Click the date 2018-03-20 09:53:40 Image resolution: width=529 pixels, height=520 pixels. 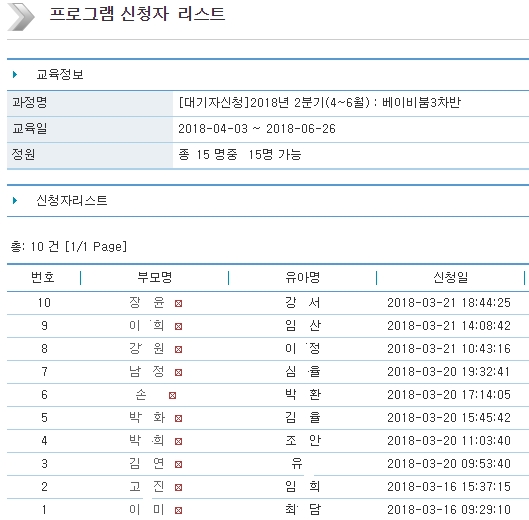(449, 464)
